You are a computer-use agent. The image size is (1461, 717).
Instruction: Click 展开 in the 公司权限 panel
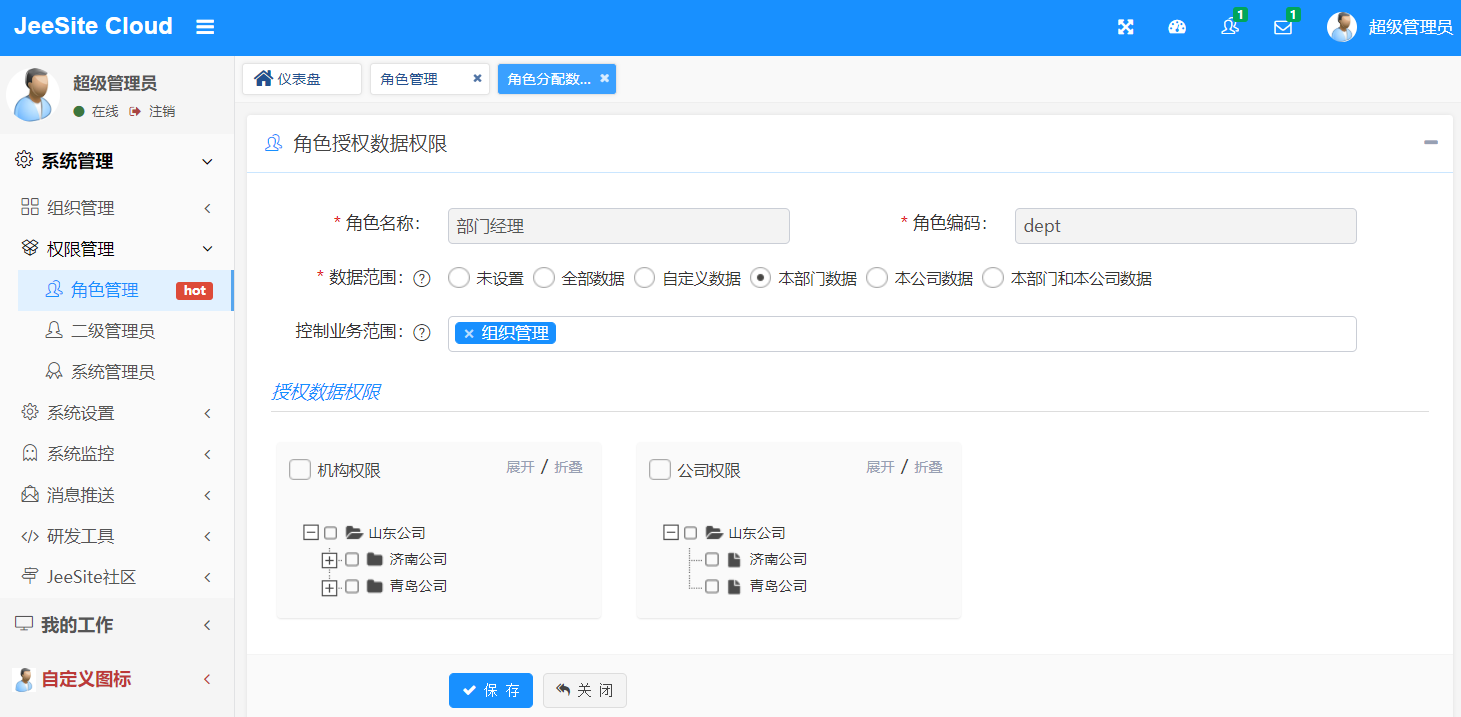(880, 467)
